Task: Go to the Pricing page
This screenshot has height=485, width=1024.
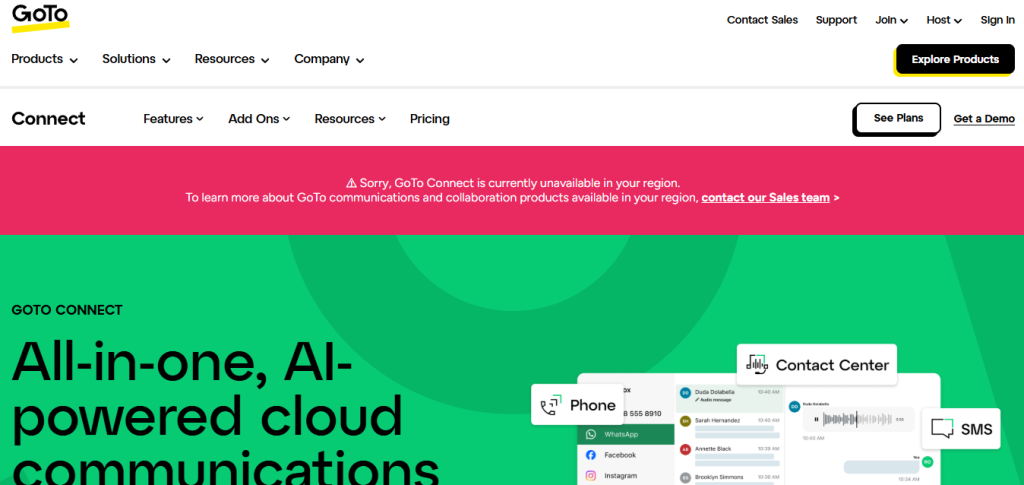Action: [429, 119]
